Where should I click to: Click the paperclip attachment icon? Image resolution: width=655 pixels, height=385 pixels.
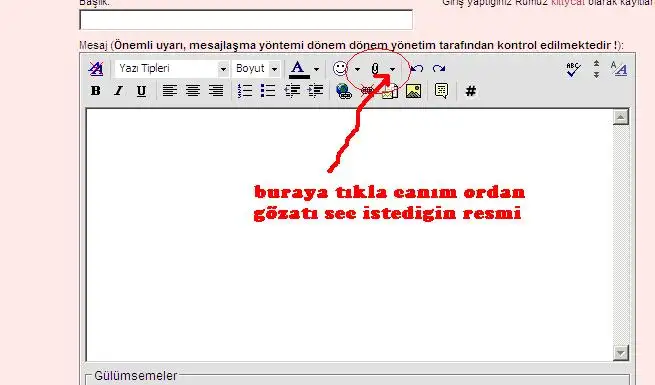click(375, 68)
